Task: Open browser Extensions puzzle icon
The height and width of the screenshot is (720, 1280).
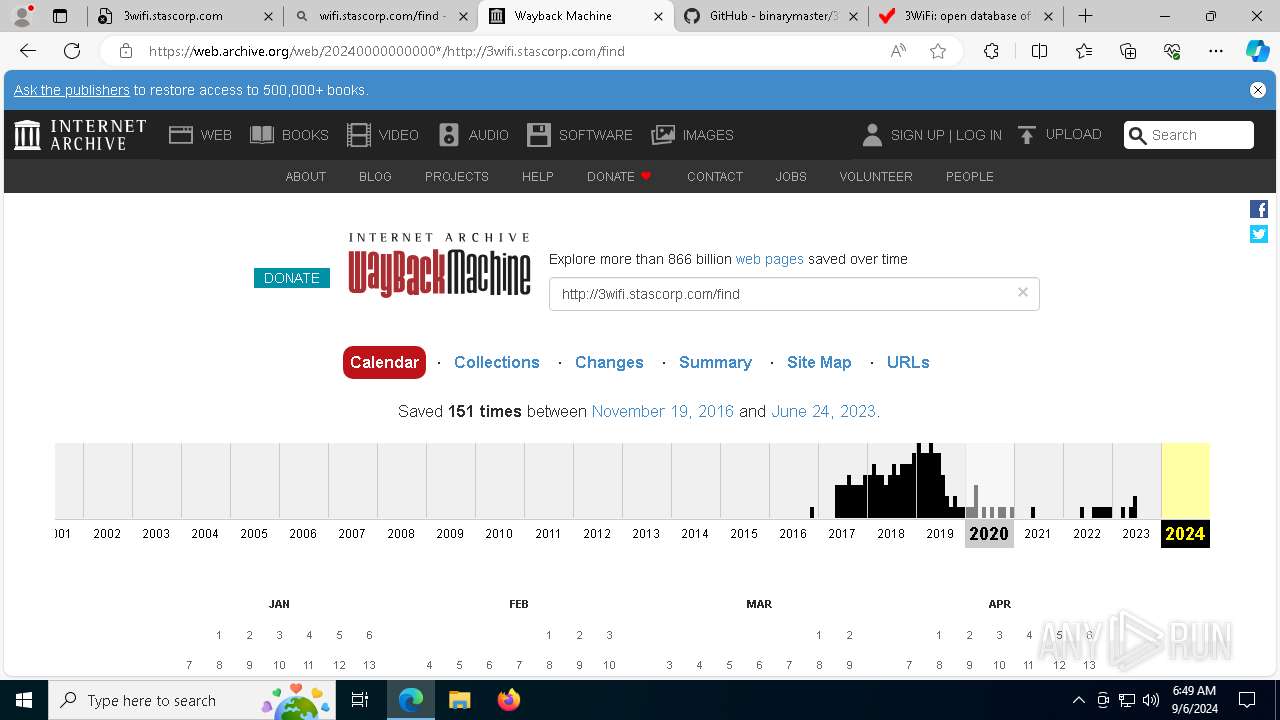Action: [x=991, y=51]
